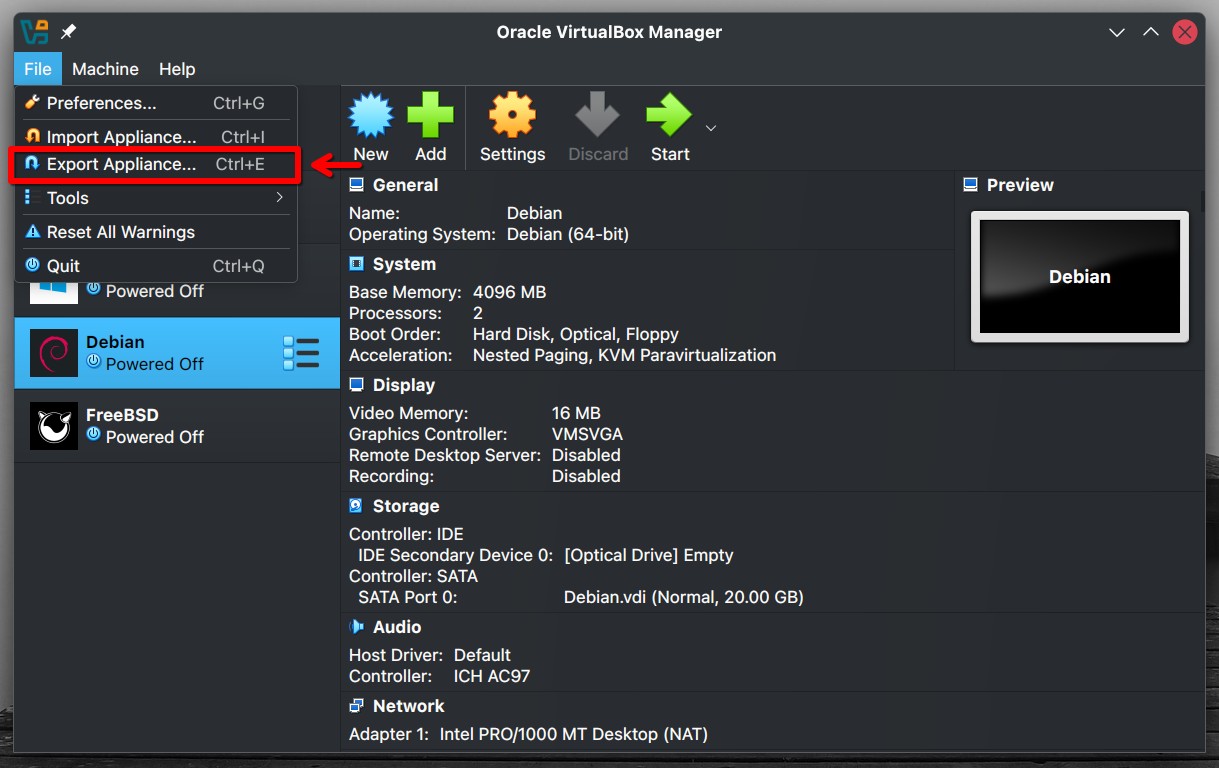Select the FreeBSD machine name
Screen dimensions: 1219x768
coord(122,415)
